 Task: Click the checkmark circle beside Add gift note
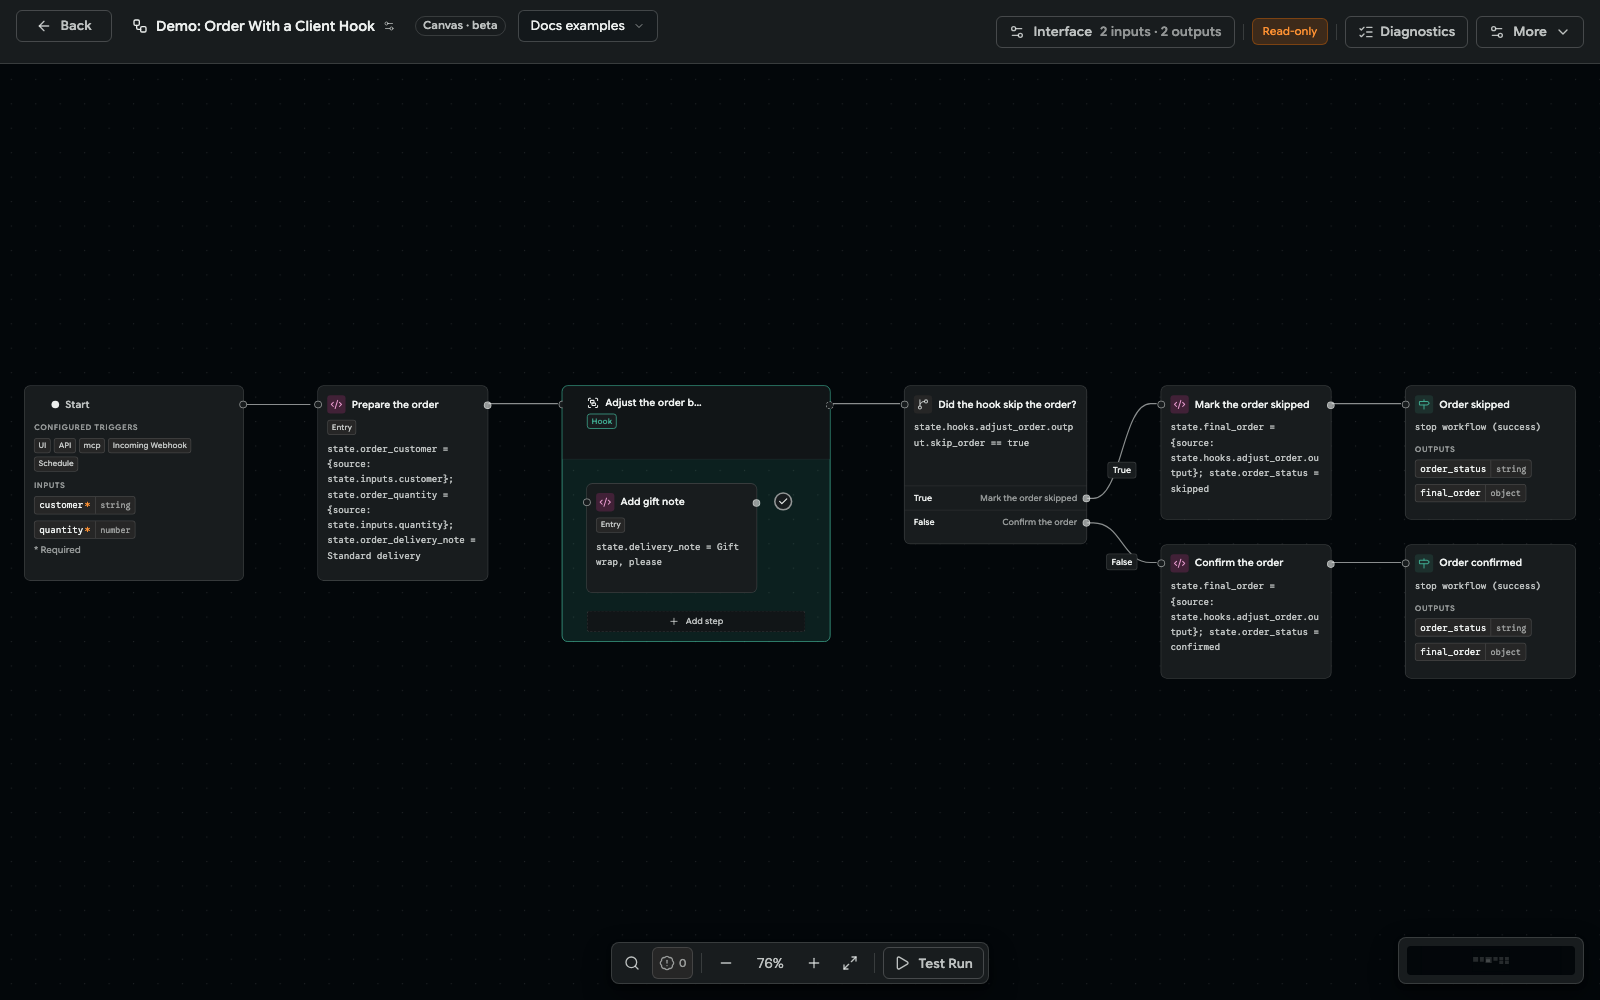(x=783, y=502)
